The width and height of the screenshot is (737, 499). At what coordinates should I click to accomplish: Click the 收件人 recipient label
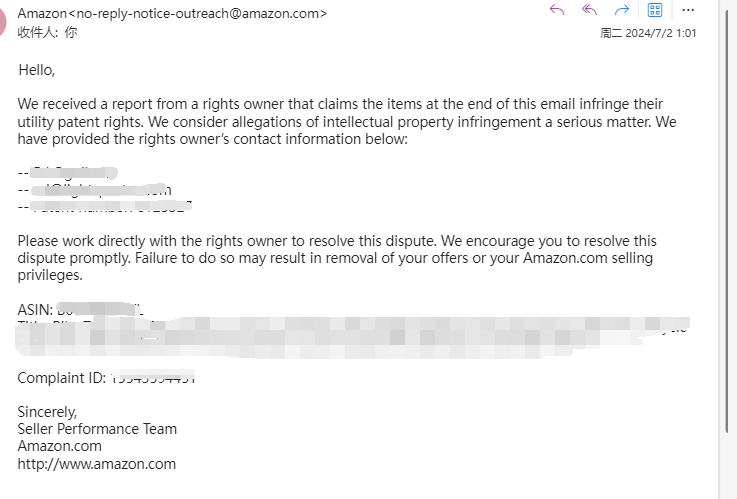tap(39, 32)
